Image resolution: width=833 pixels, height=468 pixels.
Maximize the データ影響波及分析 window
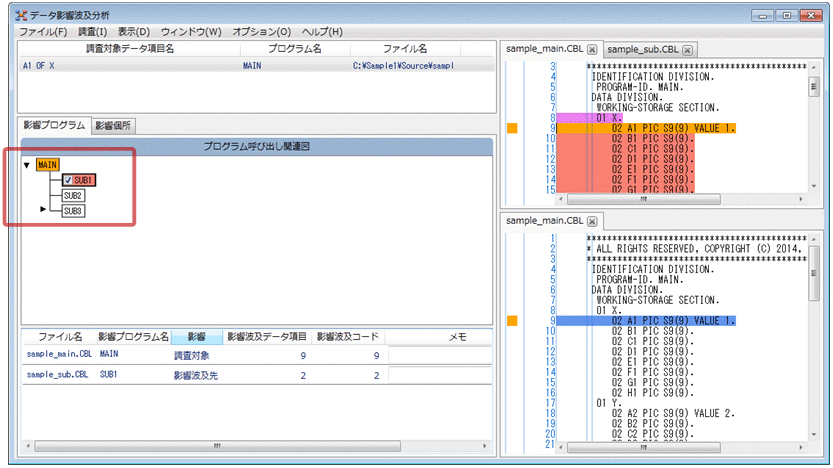(786, 16)
